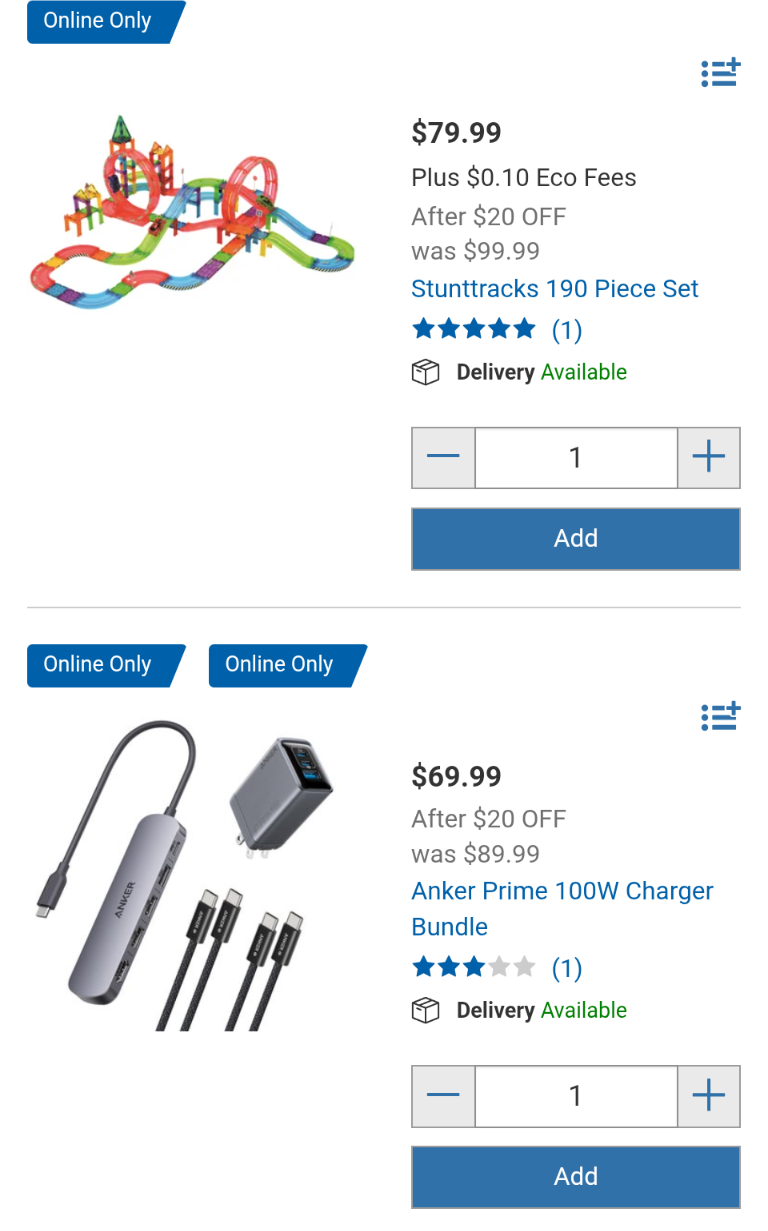
Task: Click the delivery box icon for Anker bundle
Action: point(426,1010)
